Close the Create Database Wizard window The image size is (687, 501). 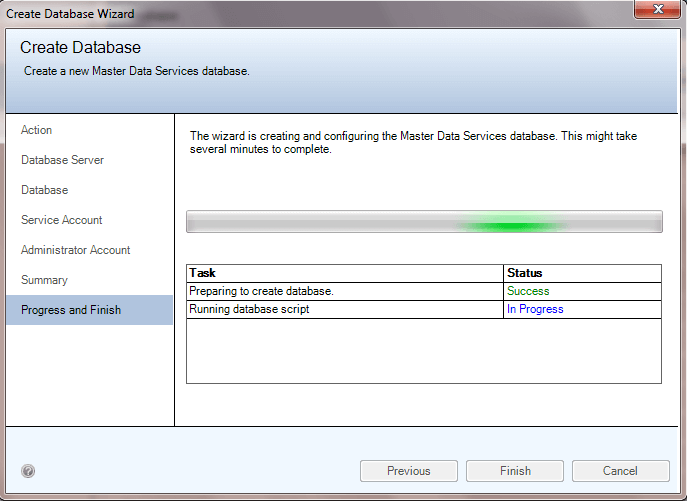point(658,9)
